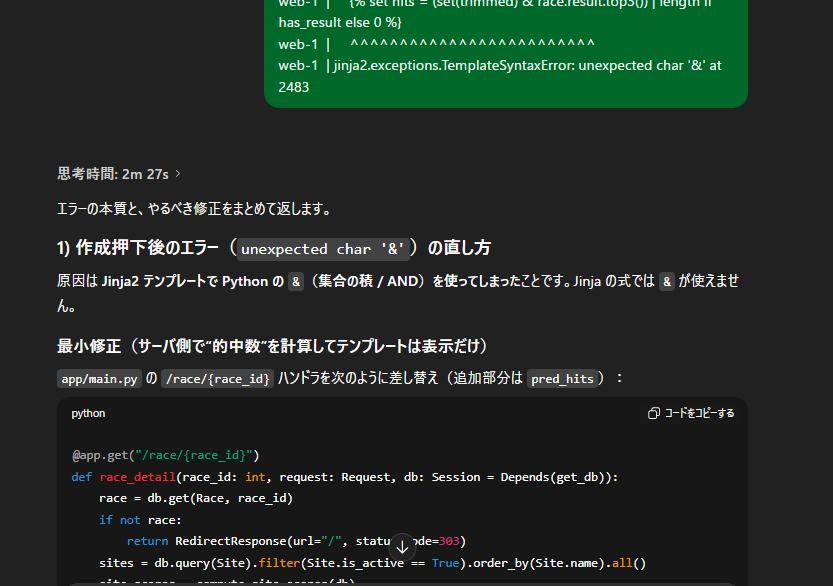Screen dimensions: 833x586
Task: Click the コードをコピーする button text
Action: point(699,413)
